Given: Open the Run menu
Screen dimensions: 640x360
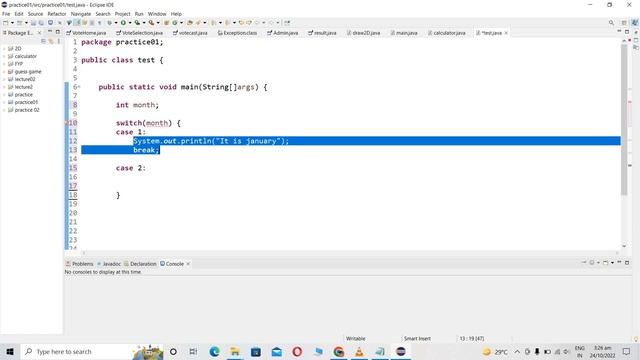Looking at the screenshot, I should [139, 14].
